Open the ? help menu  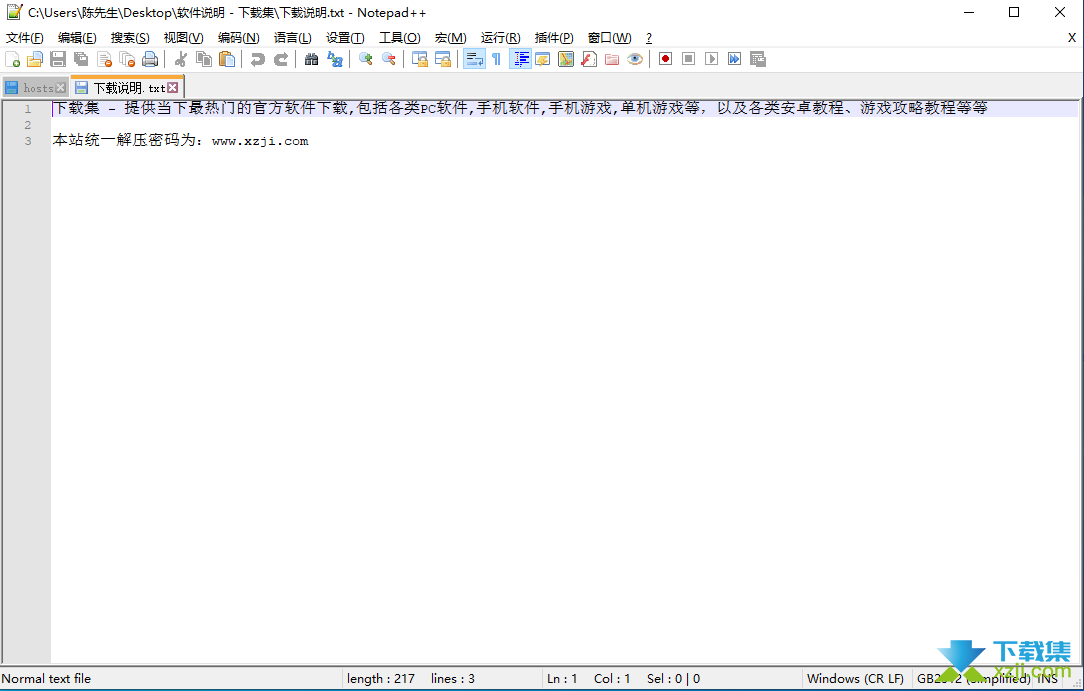coord(648,38)
